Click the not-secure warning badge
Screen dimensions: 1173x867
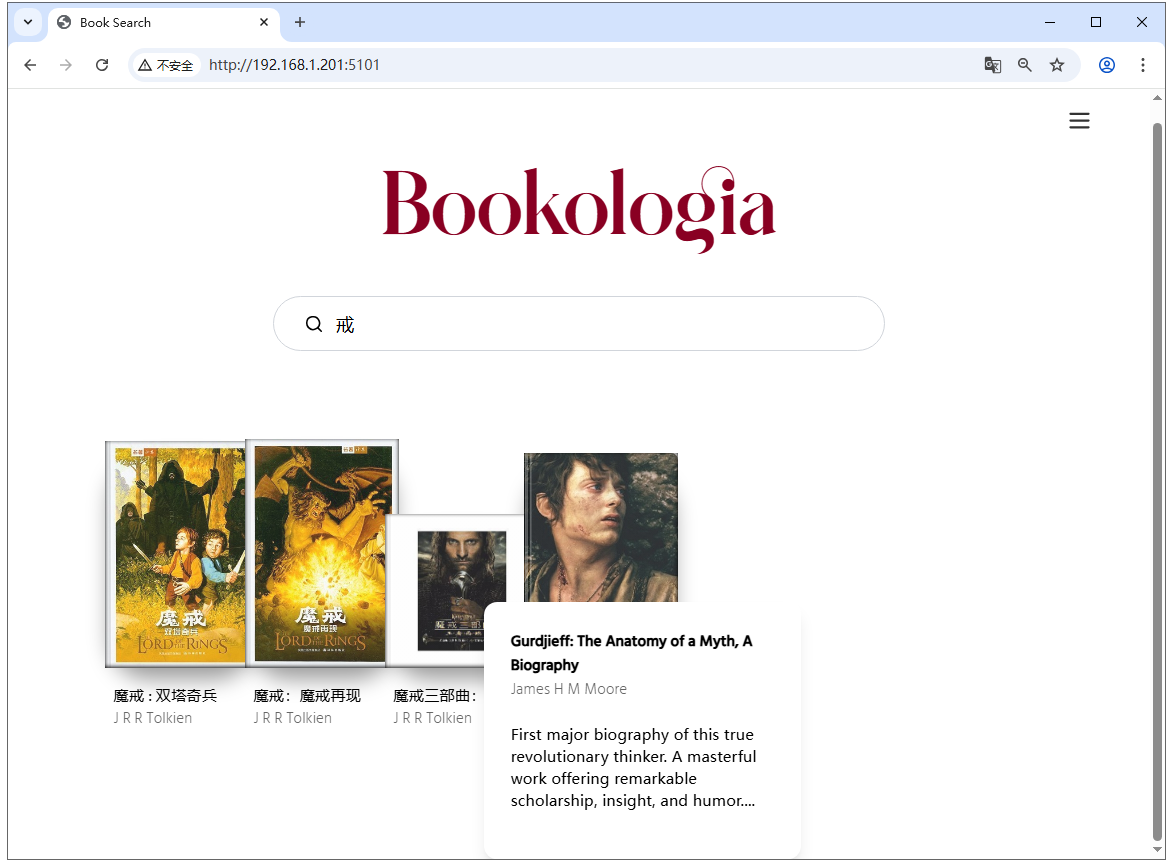click(x=165, y=65)
